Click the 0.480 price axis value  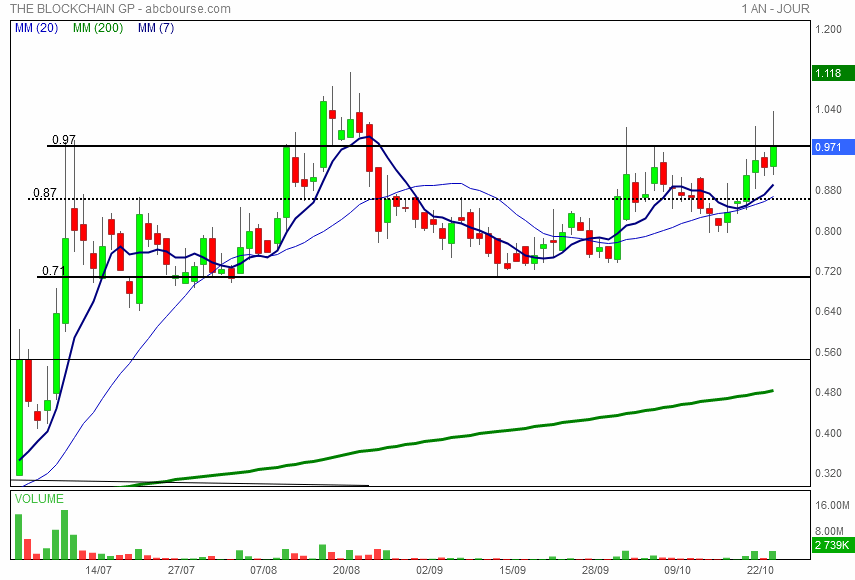click(829, 392)
